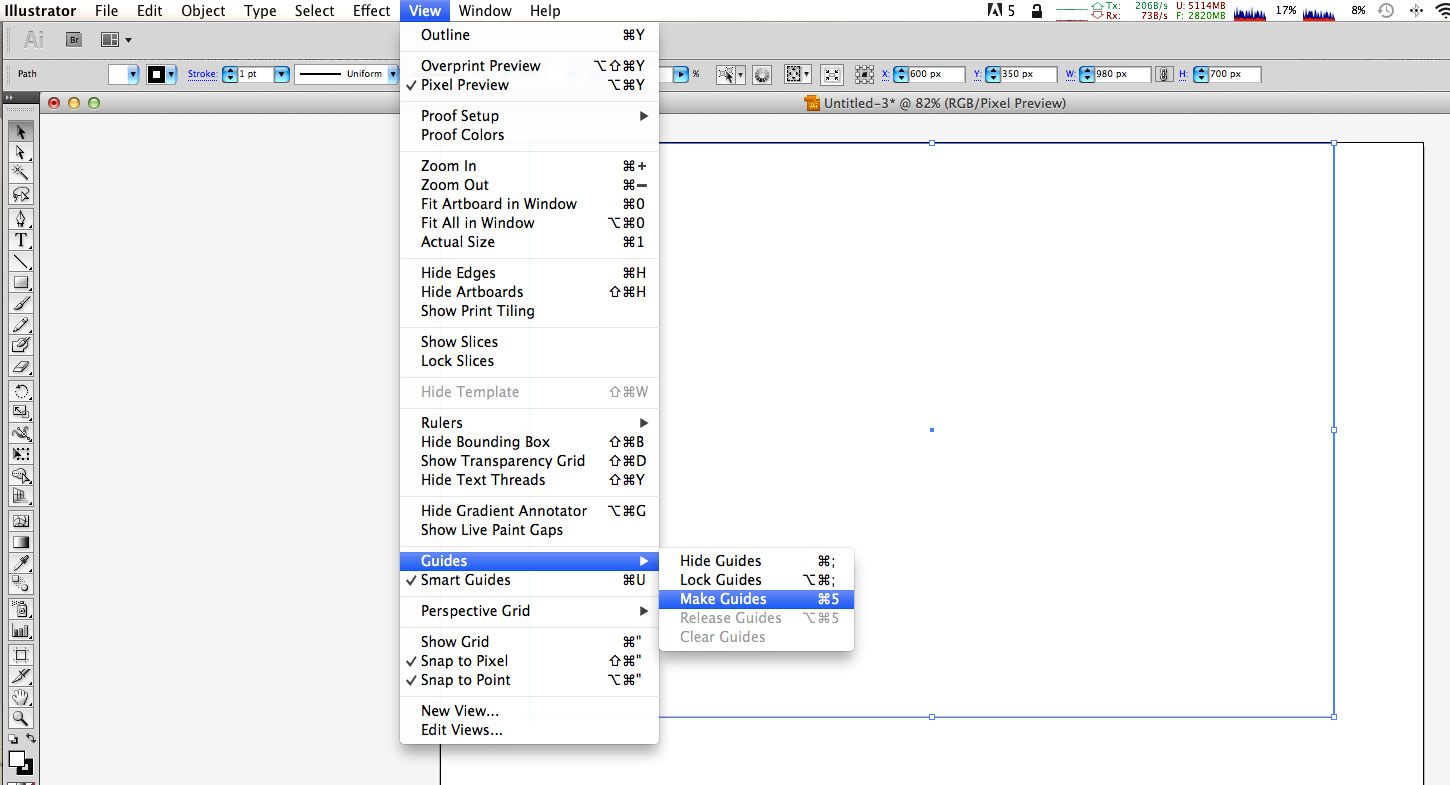This screenshot has height=785, width=1450.
Task: Select the Eyedropper tool
Action: [x=21, y=563]
